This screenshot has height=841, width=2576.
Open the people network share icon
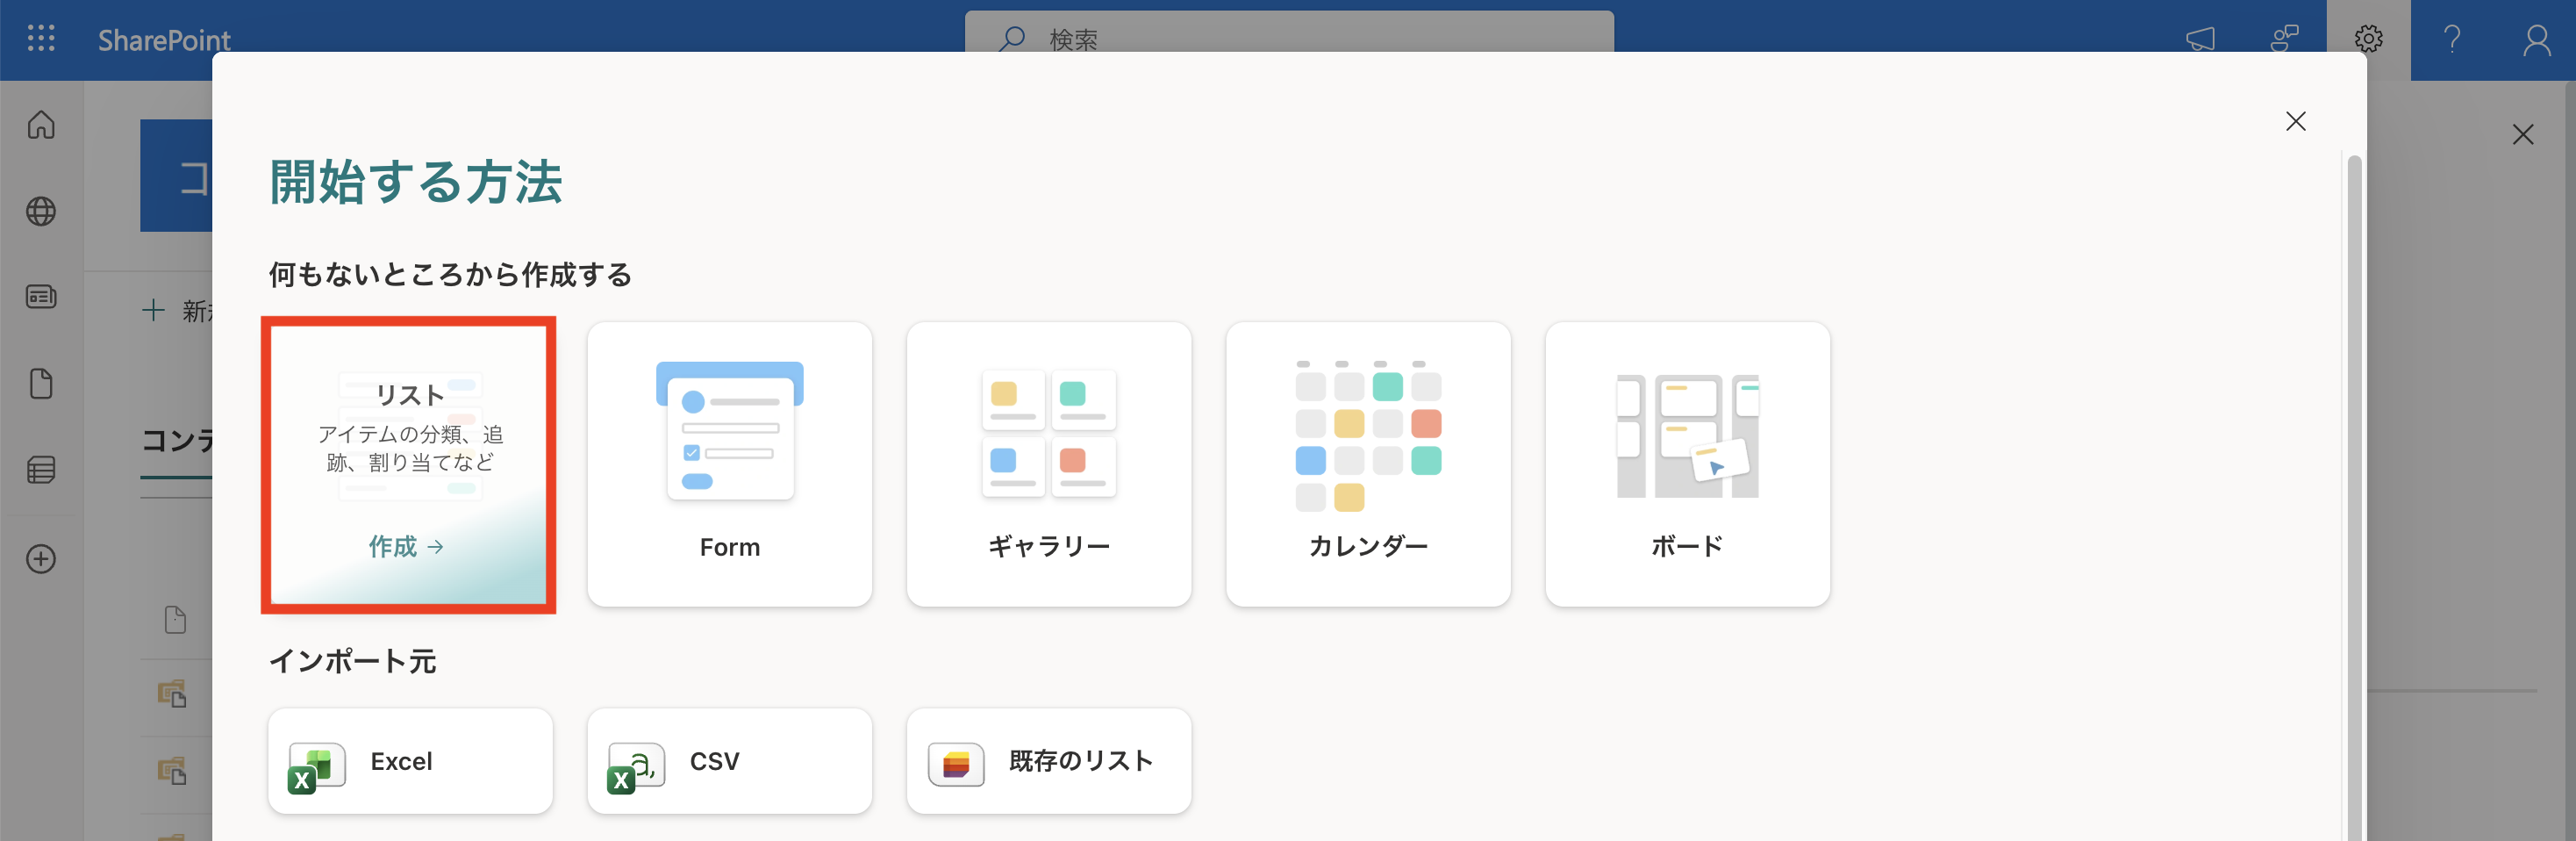click(x=2284, y=39)
